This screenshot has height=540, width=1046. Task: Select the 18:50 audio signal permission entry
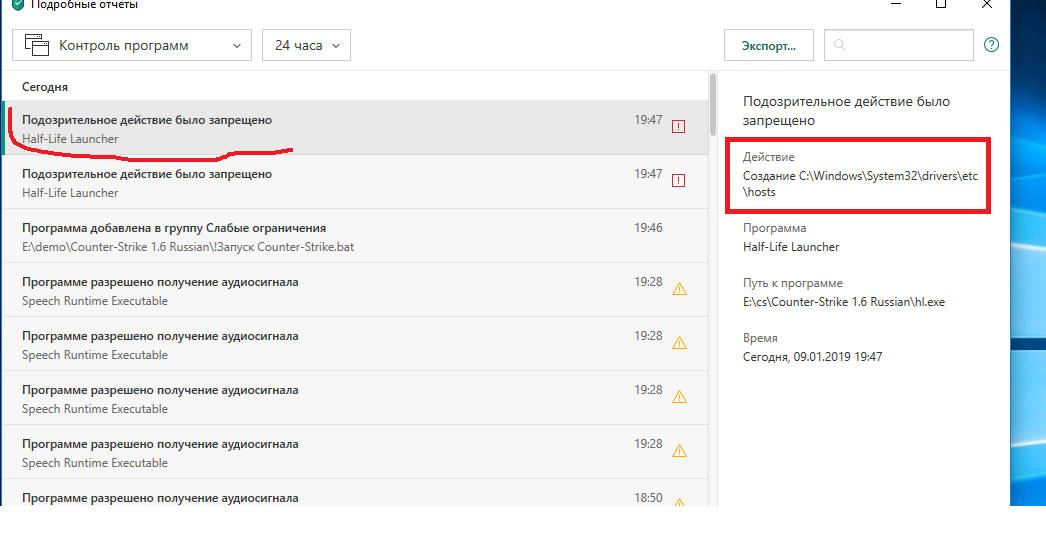coord(356,495)
